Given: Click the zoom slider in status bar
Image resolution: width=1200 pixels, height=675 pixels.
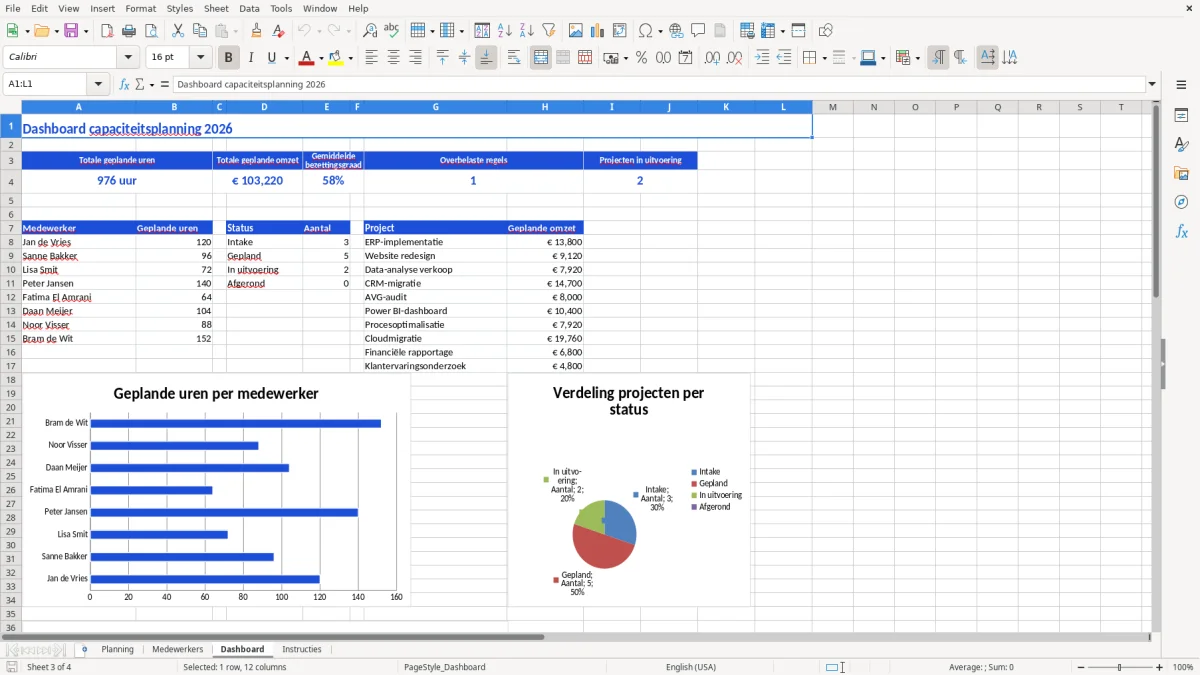Looking at the screenshot, I should tap(1119, 667).
